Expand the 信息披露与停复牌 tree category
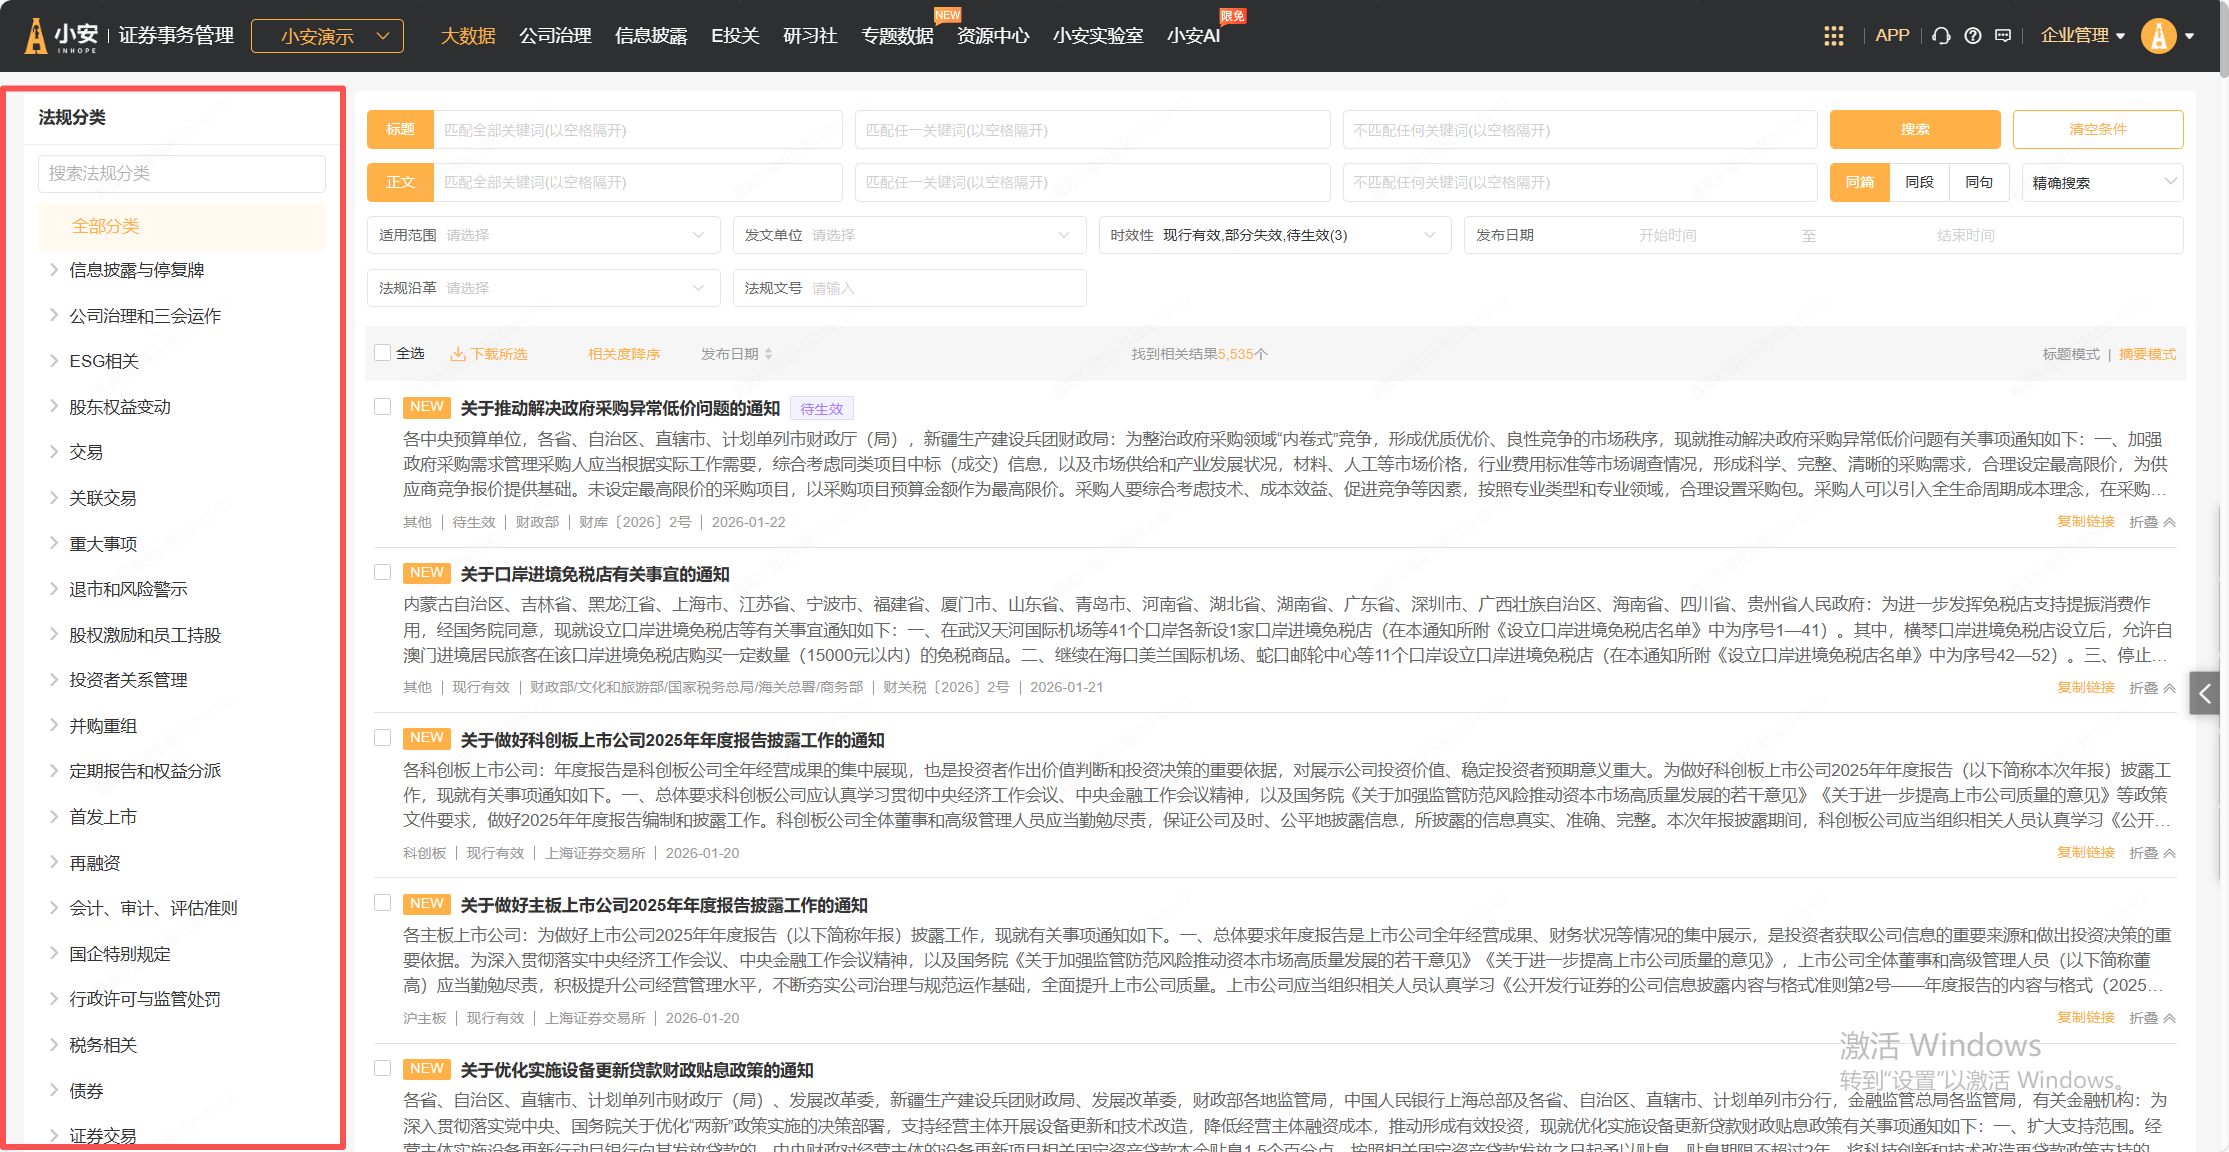 pos(54,270)
